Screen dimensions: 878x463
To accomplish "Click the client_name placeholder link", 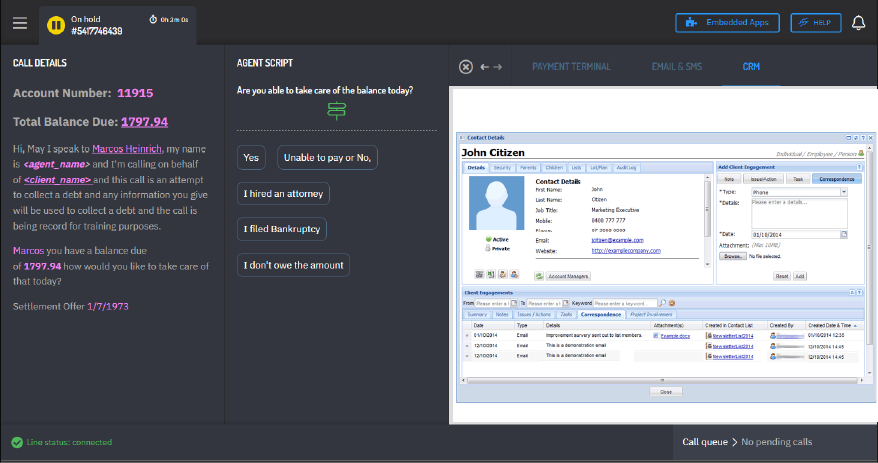I will (58, 180).
